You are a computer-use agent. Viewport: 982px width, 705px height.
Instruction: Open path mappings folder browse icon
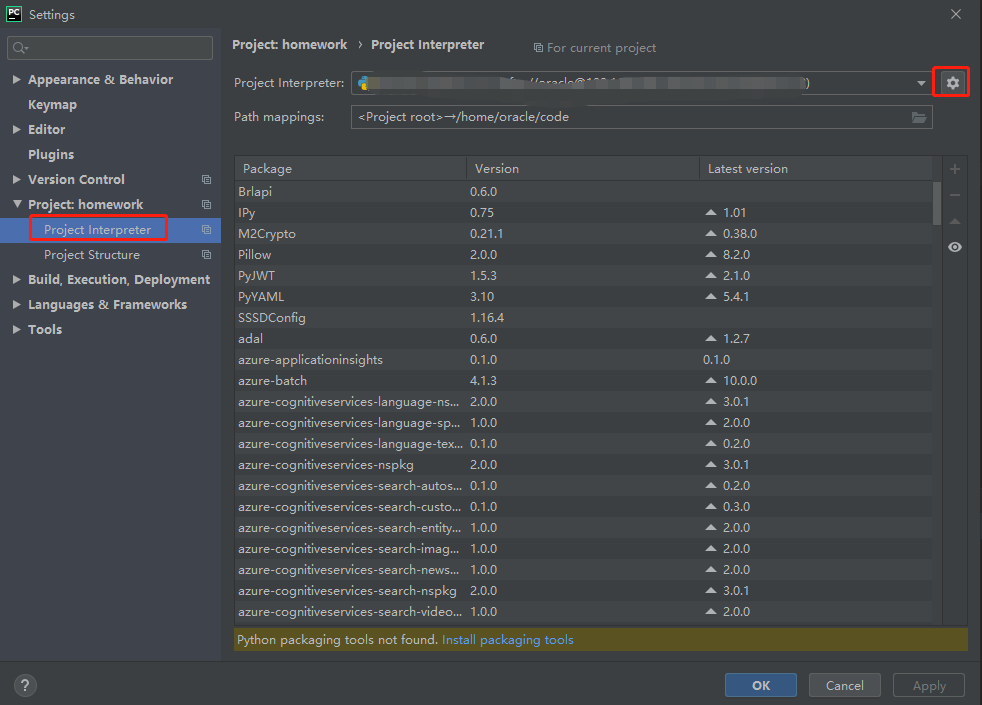point(919,117)
